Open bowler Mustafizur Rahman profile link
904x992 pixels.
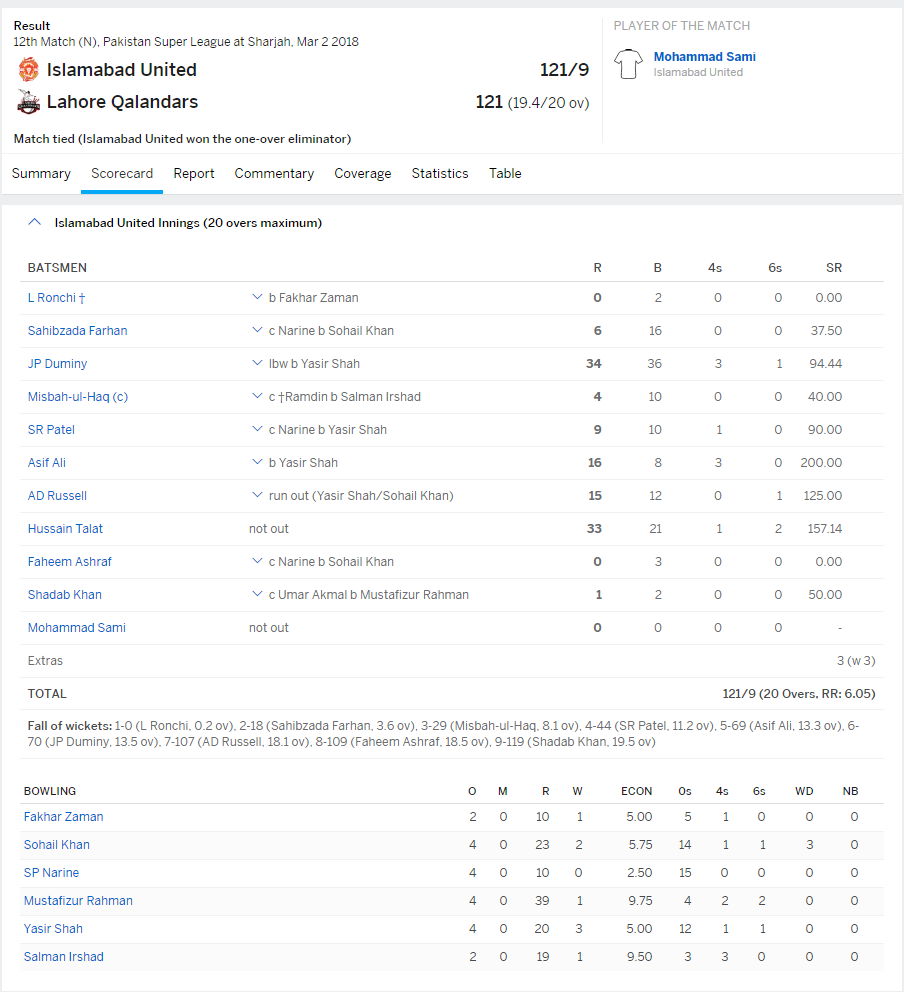[x=78, y=901]
